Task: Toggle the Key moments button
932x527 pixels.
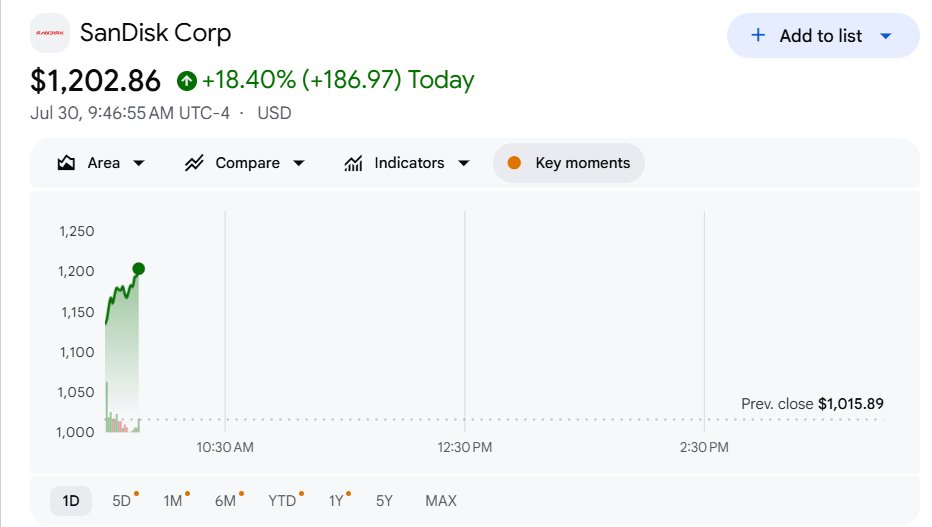Action: point(569,163)
